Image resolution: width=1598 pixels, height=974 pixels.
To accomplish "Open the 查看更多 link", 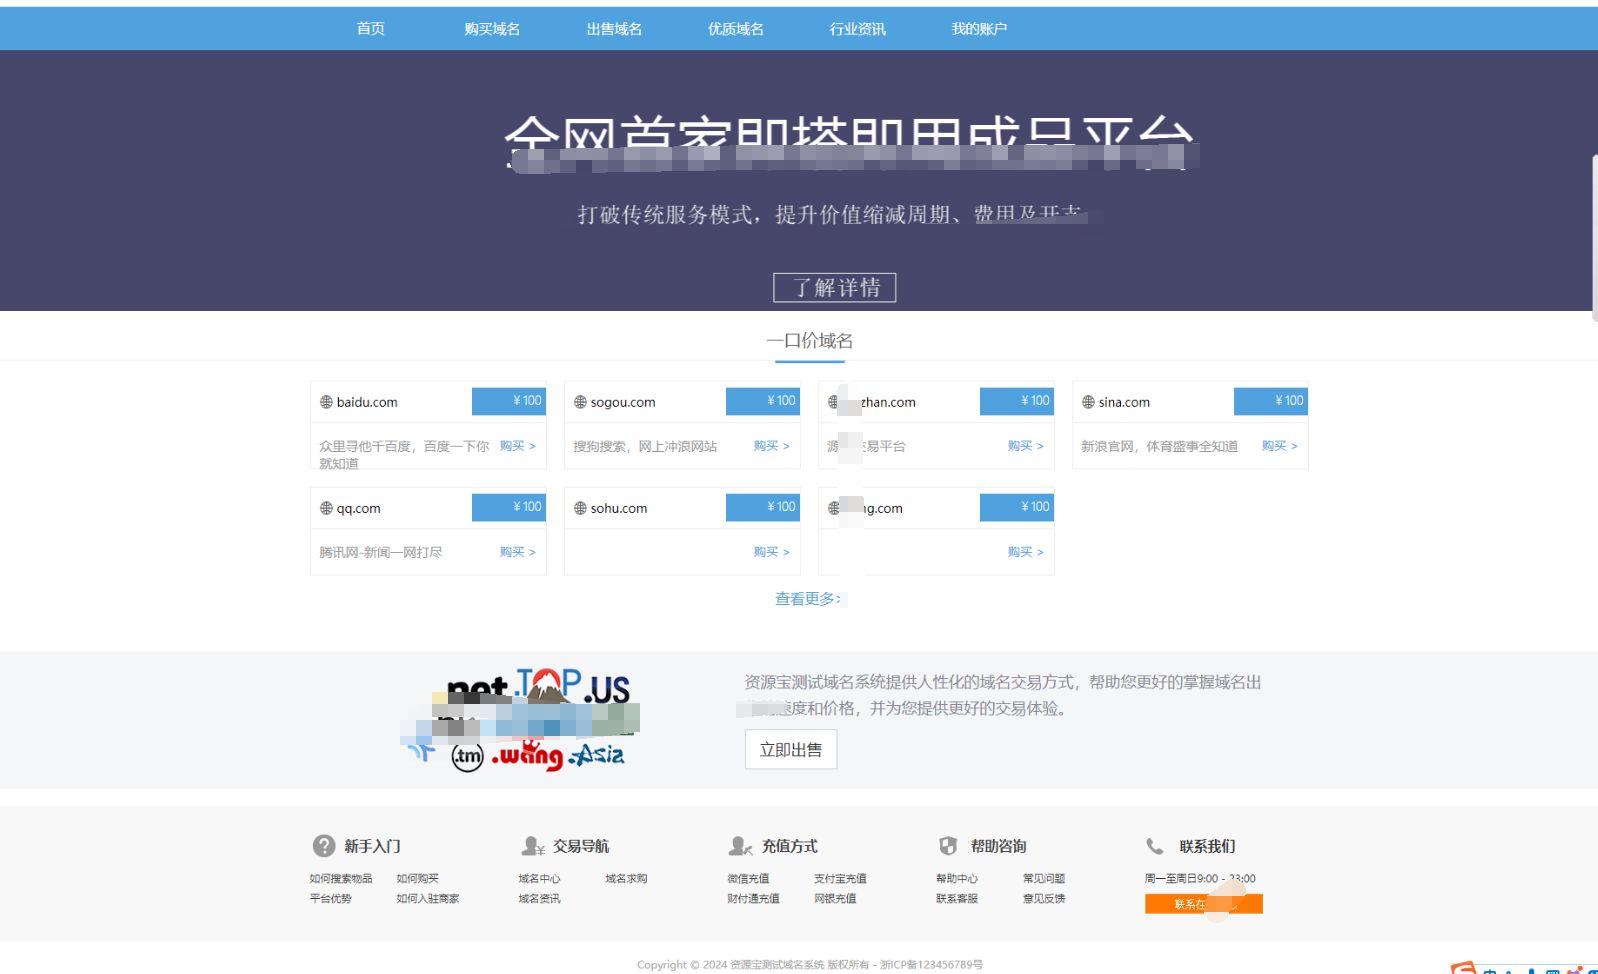I will (x=808, y=599).
